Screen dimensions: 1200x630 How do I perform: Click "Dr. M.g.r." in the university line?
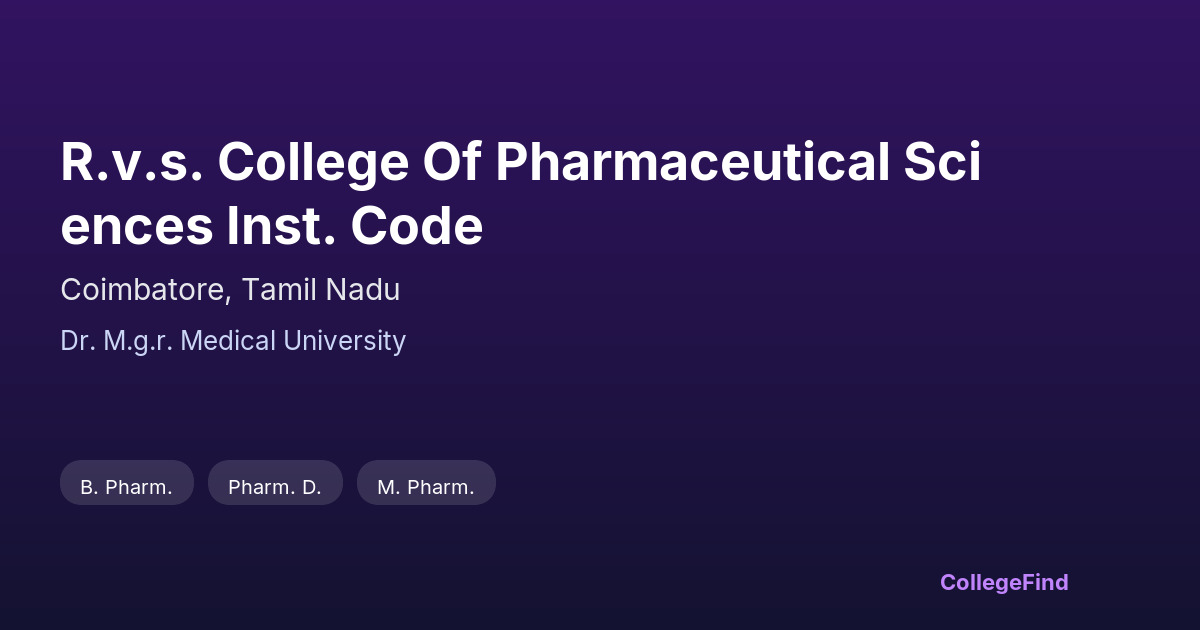(x=117, y=341)
